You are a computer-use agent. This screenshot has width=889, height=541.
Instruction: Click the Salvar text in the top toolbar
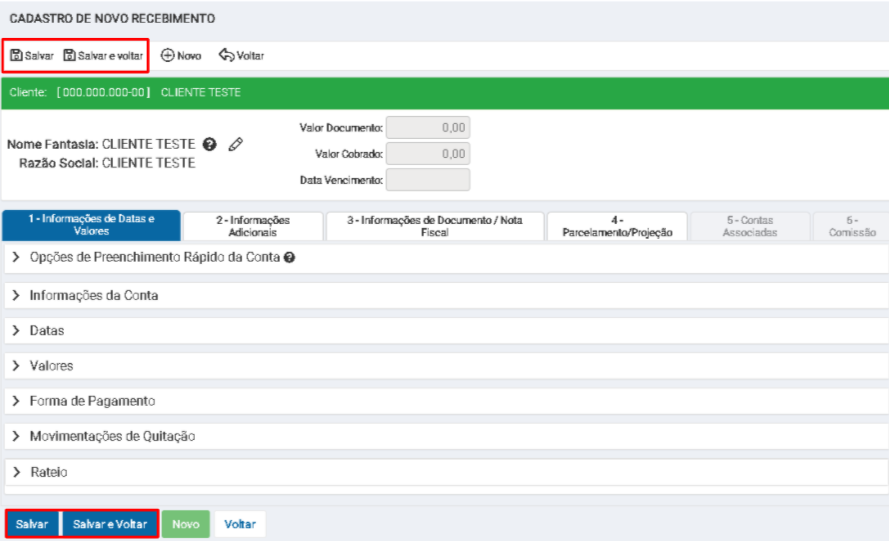point(39,56)
